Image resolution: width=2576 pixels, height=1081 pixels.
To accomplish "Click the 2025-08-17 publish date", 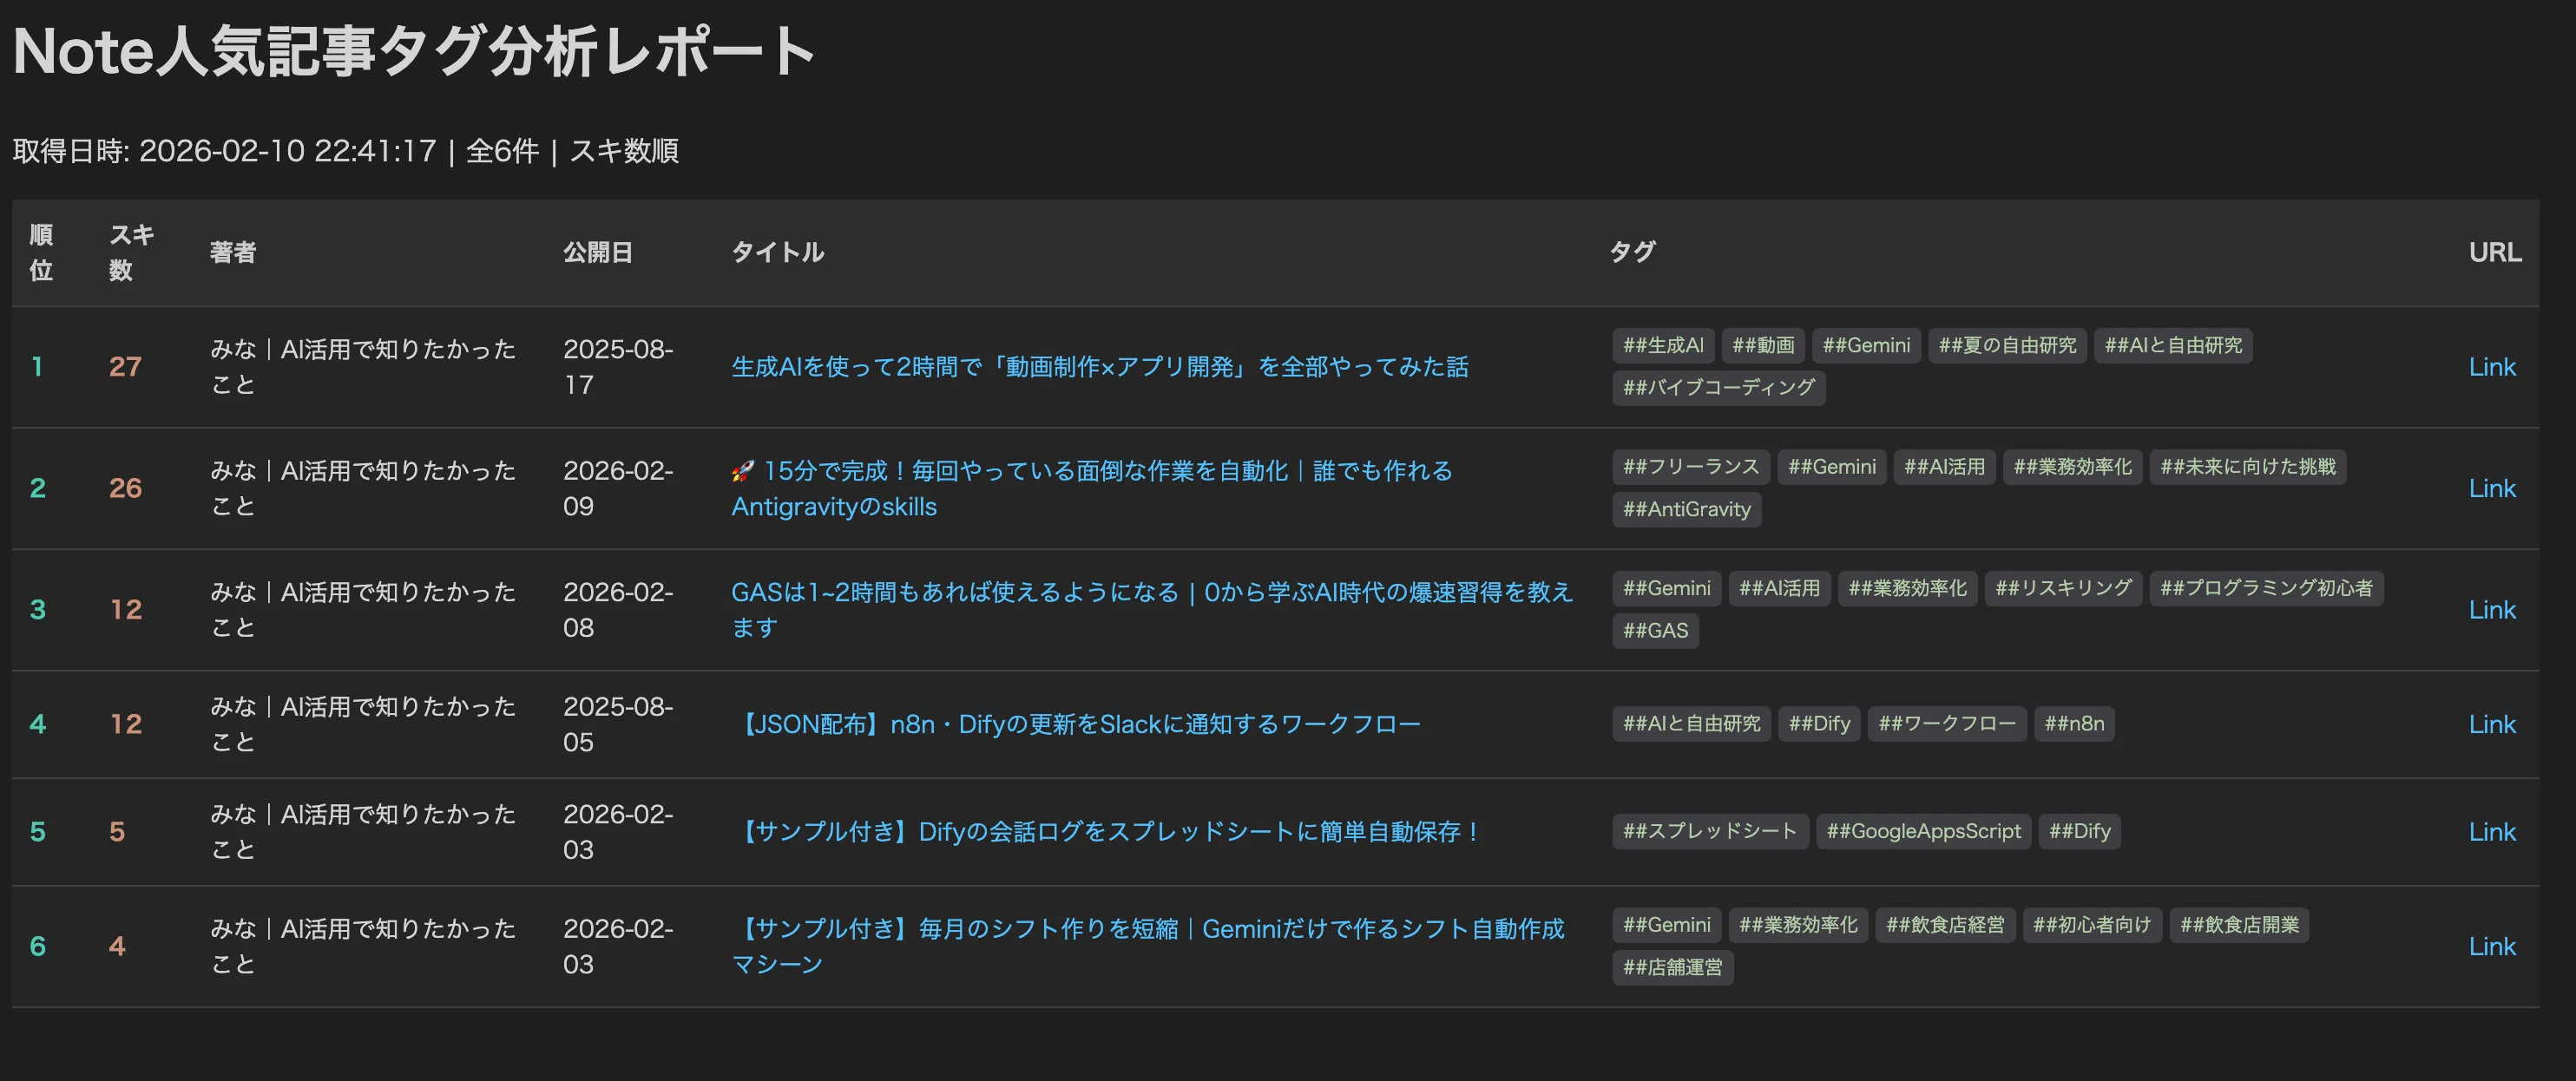I will (617, 367).
